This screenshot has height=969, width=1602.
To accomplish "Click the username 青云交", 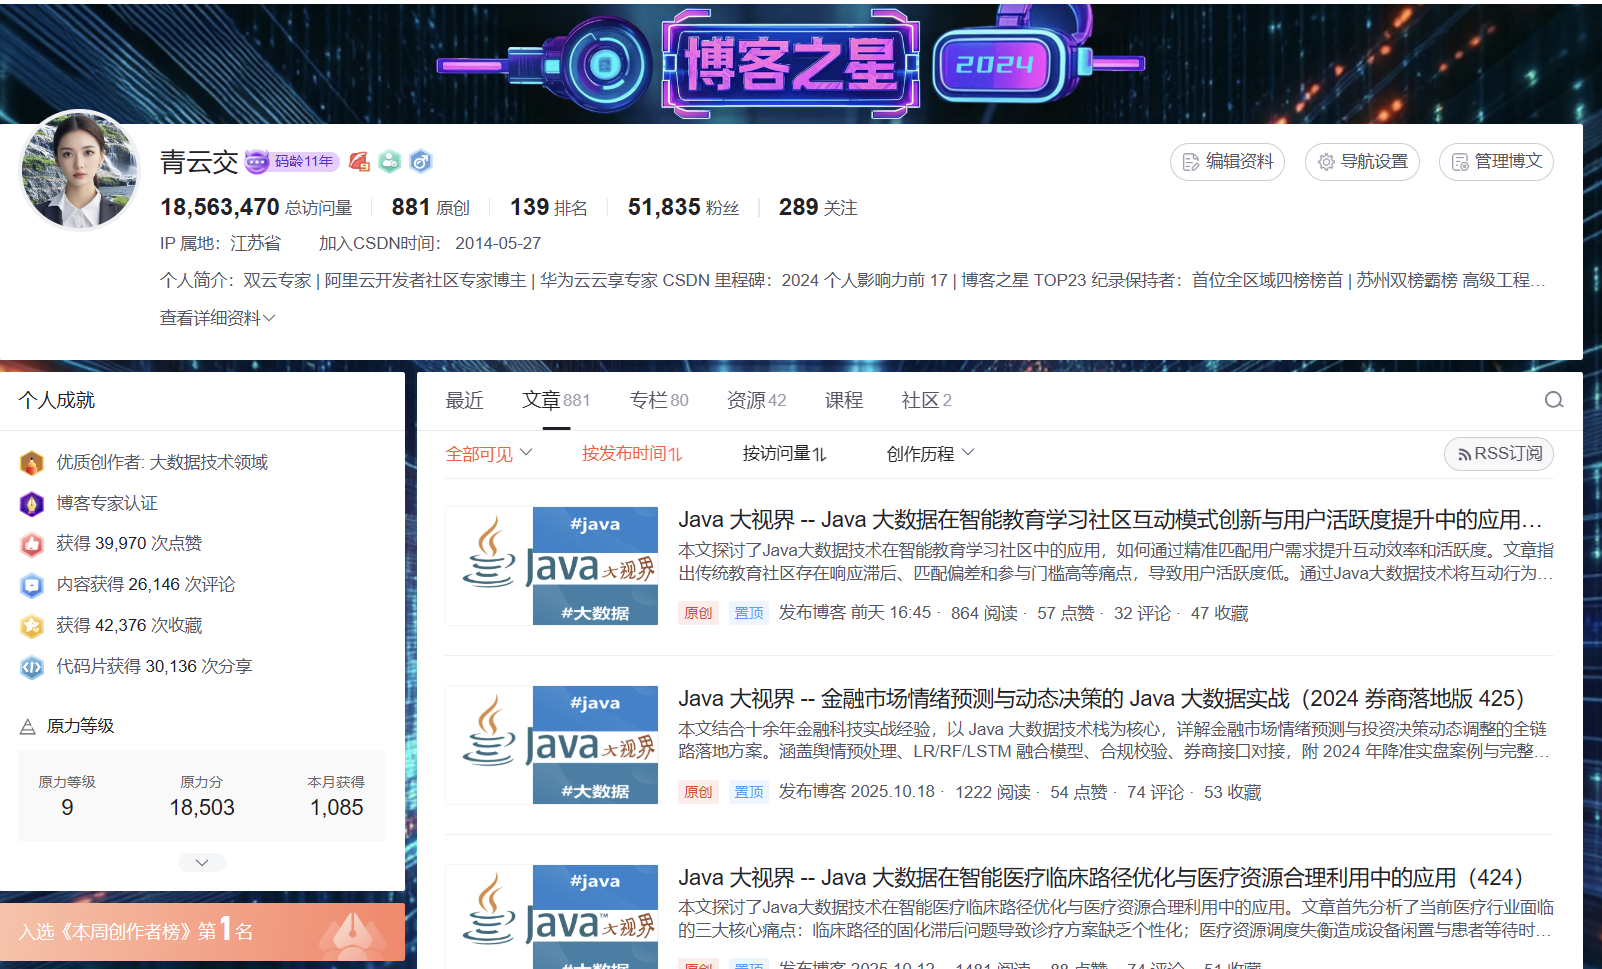I will point(199,161).
